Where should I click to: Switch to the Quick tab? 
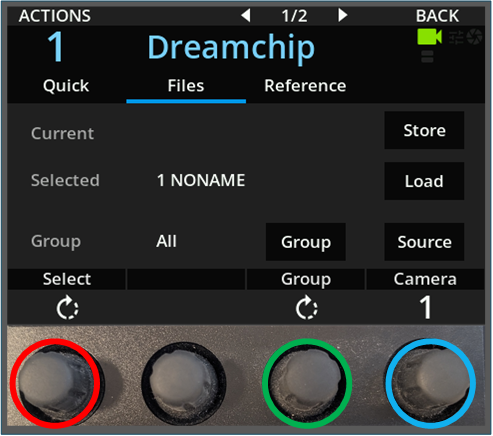click(66, 86)
